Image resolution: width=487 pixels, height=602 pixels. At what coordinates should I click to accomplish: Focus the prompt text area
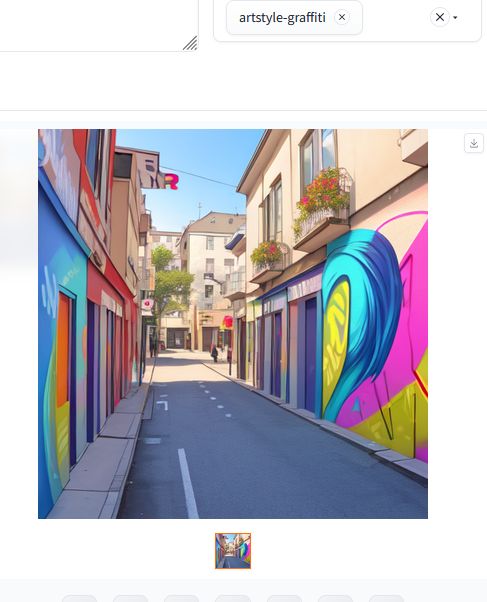click(x=98, y=25)
